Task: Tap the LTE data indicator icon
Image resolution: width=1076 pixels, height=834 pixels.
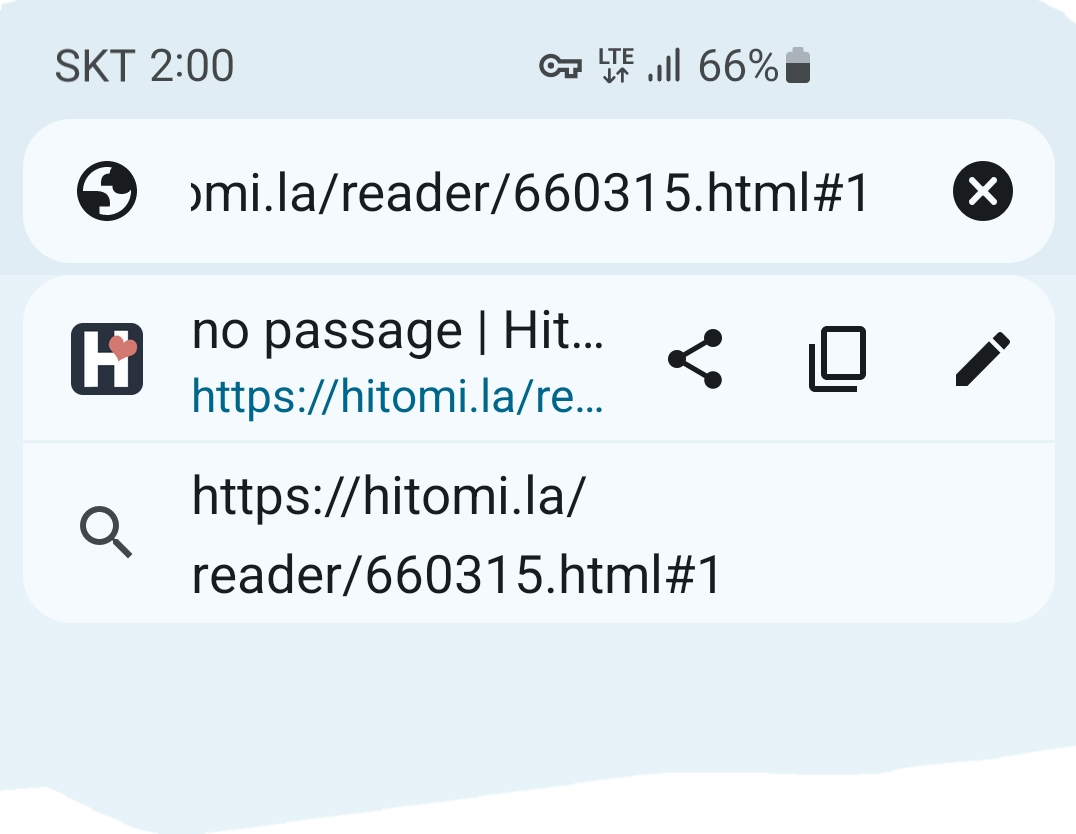Action: click(x=616, y=65)
